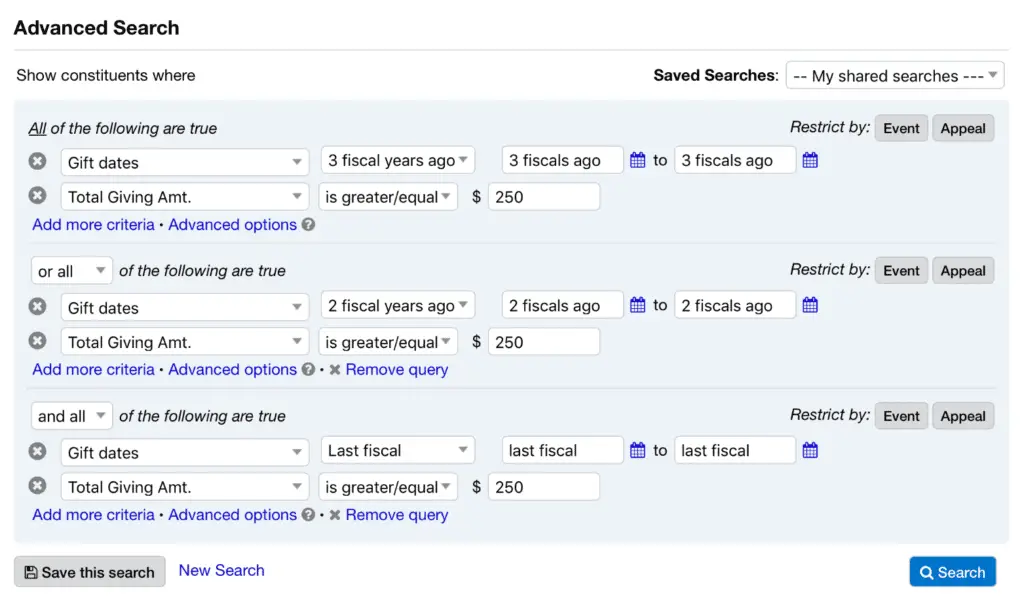Delete the second group's Gift dates criterion
This screenshot has height=596, width=1024.
[37, 306]
